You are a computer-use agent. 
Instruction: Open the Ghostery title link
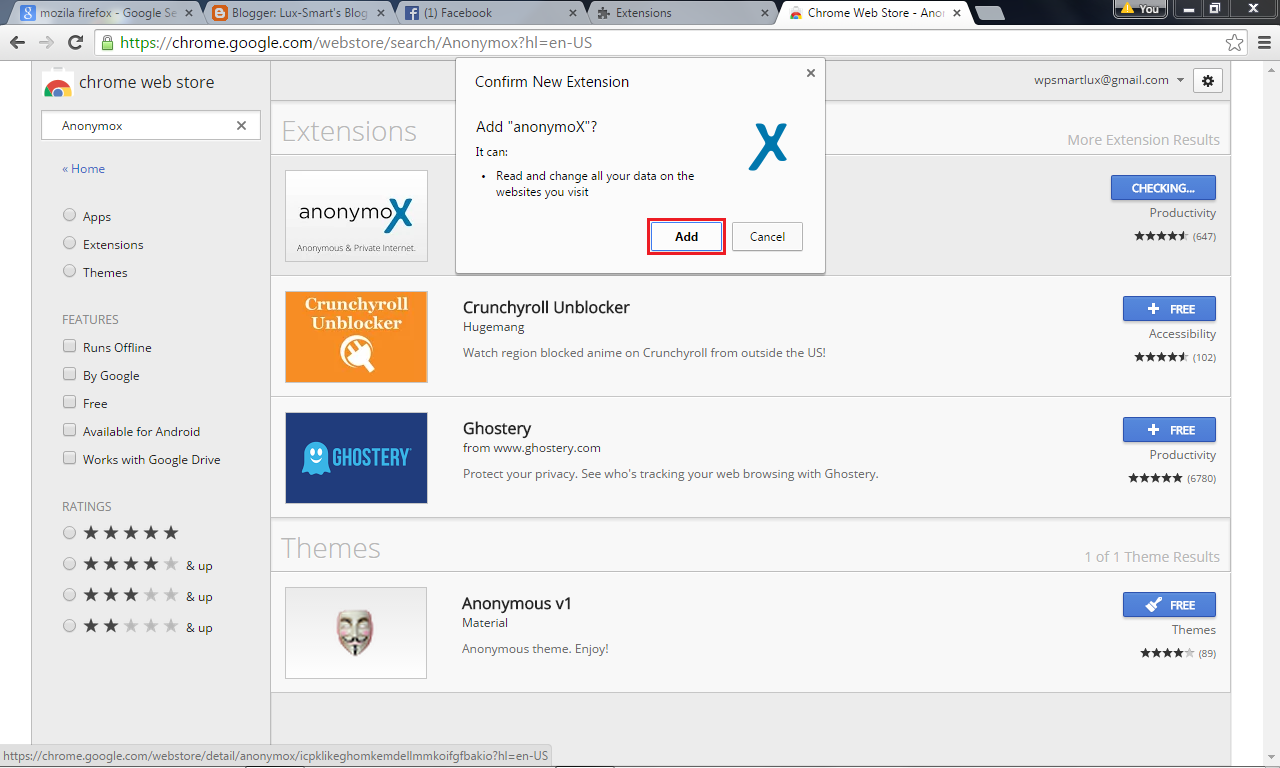(x=497, y=428)
